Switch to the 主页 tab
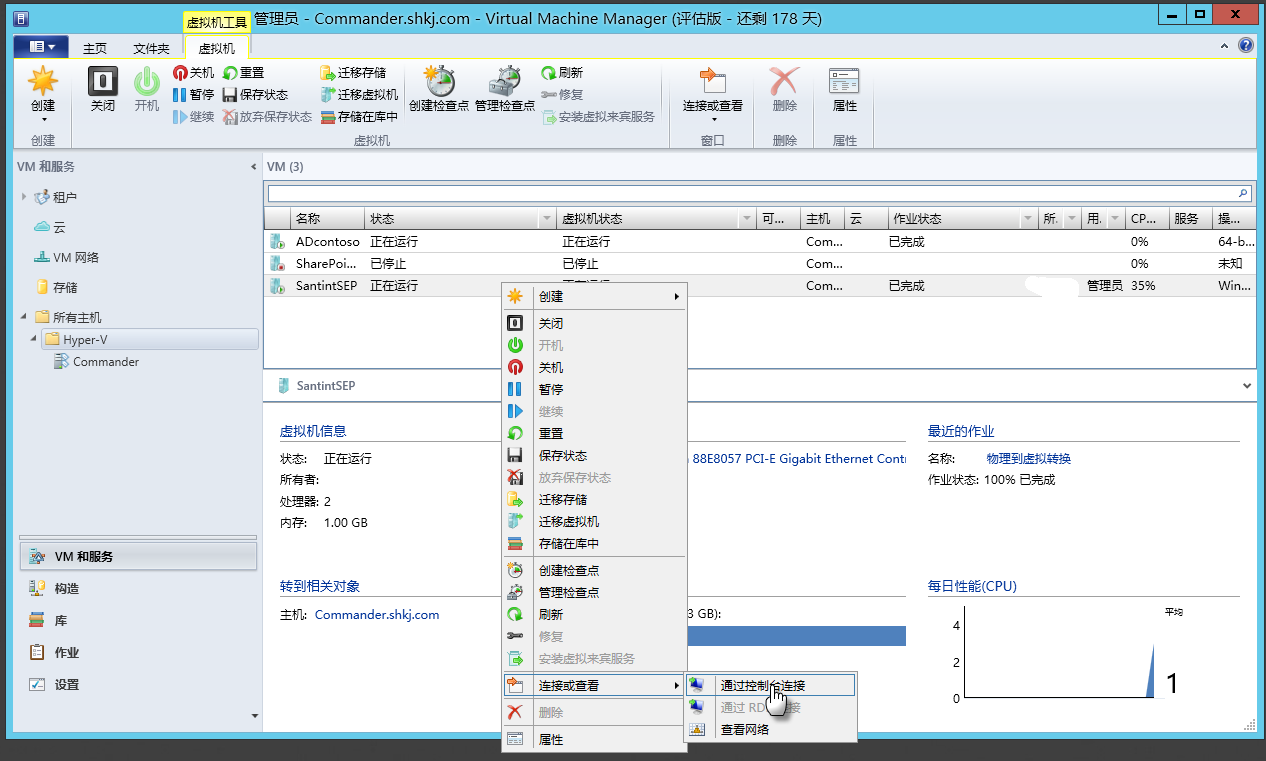Viewport: 1266px width, 761px height. [x=95, y=48]
